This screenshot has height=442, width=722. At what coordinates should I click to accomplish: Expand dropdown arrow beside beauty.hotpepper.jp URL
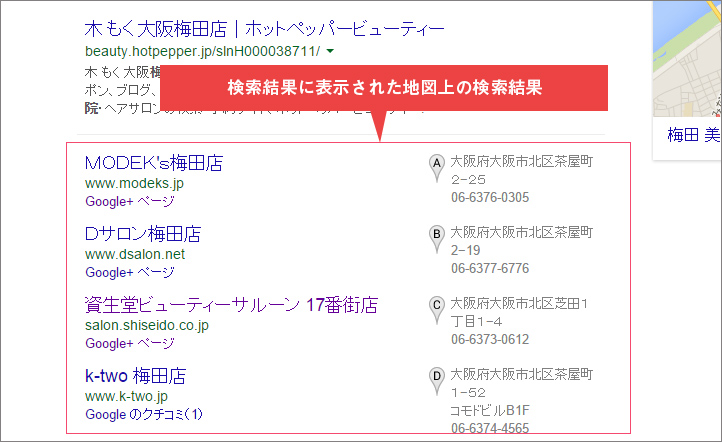coord(330,51)
